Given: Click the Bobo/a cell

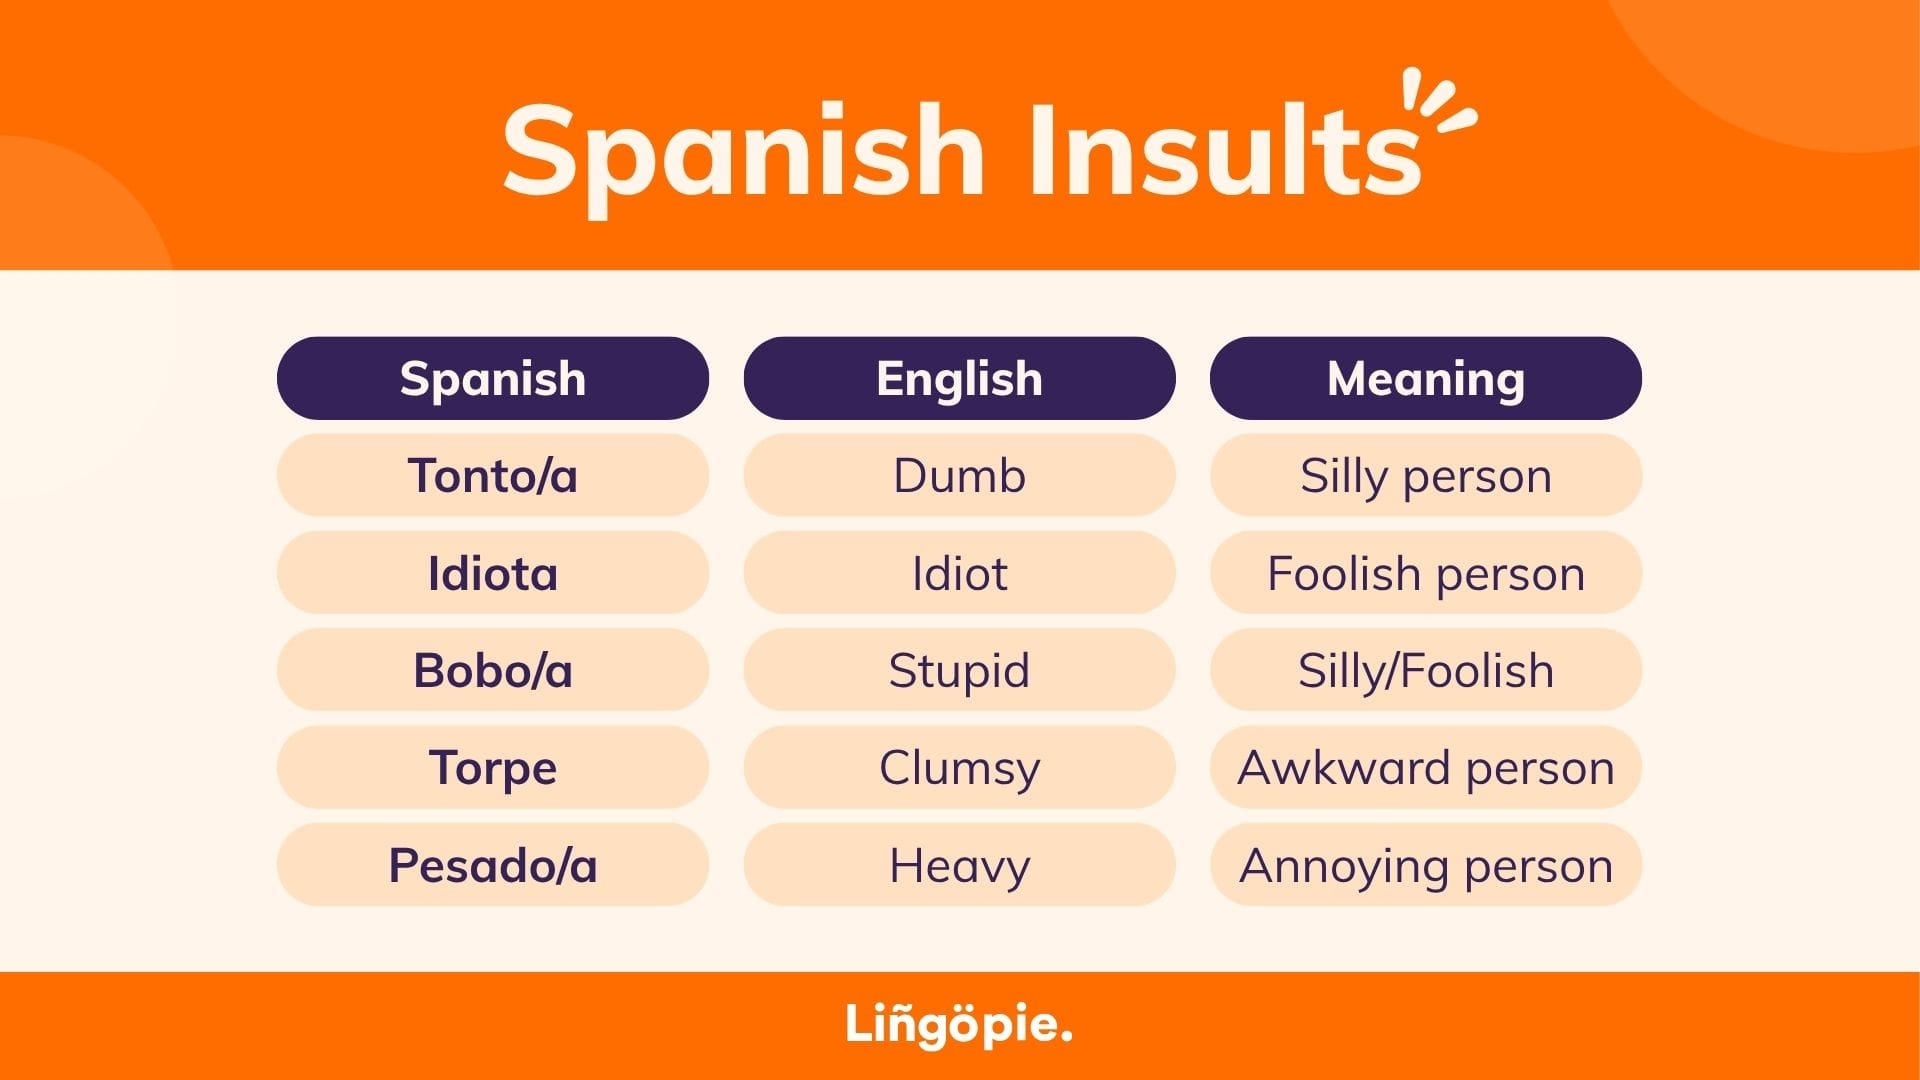Looking at the screenshot, I should (x=492, y=670).
